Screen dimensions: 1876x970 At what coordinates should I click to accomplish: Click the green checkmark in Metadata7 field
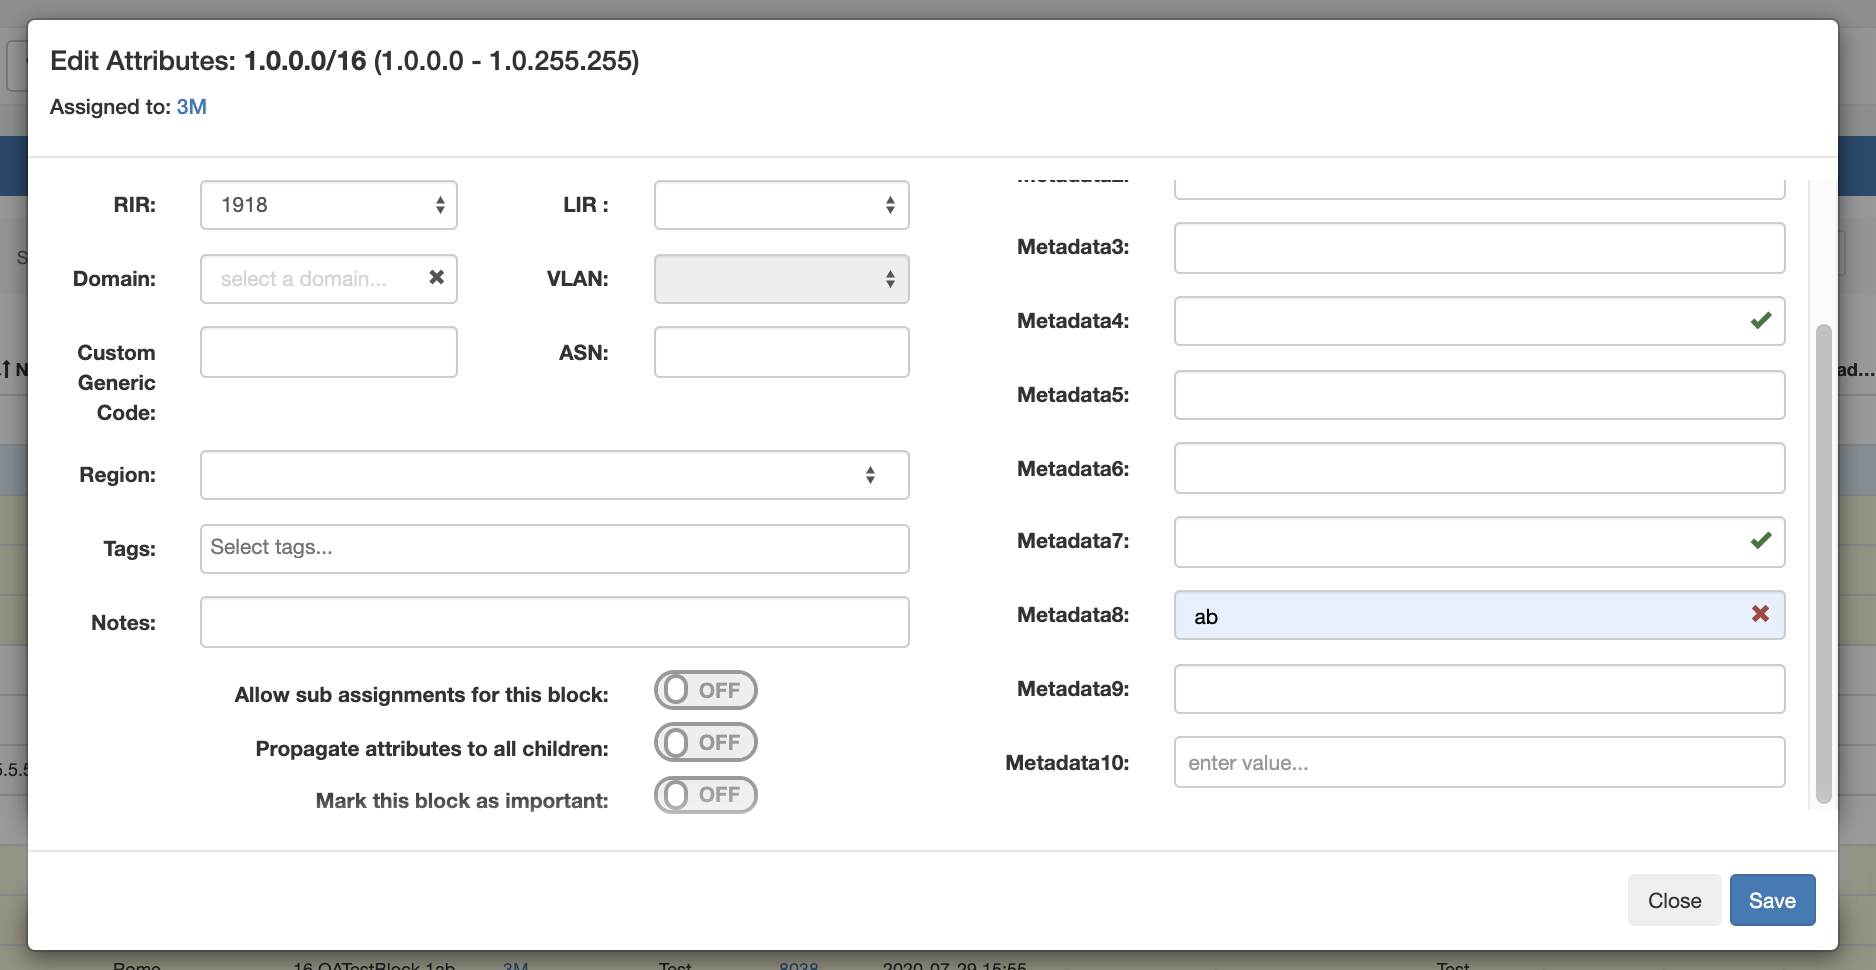(1760, 541)
